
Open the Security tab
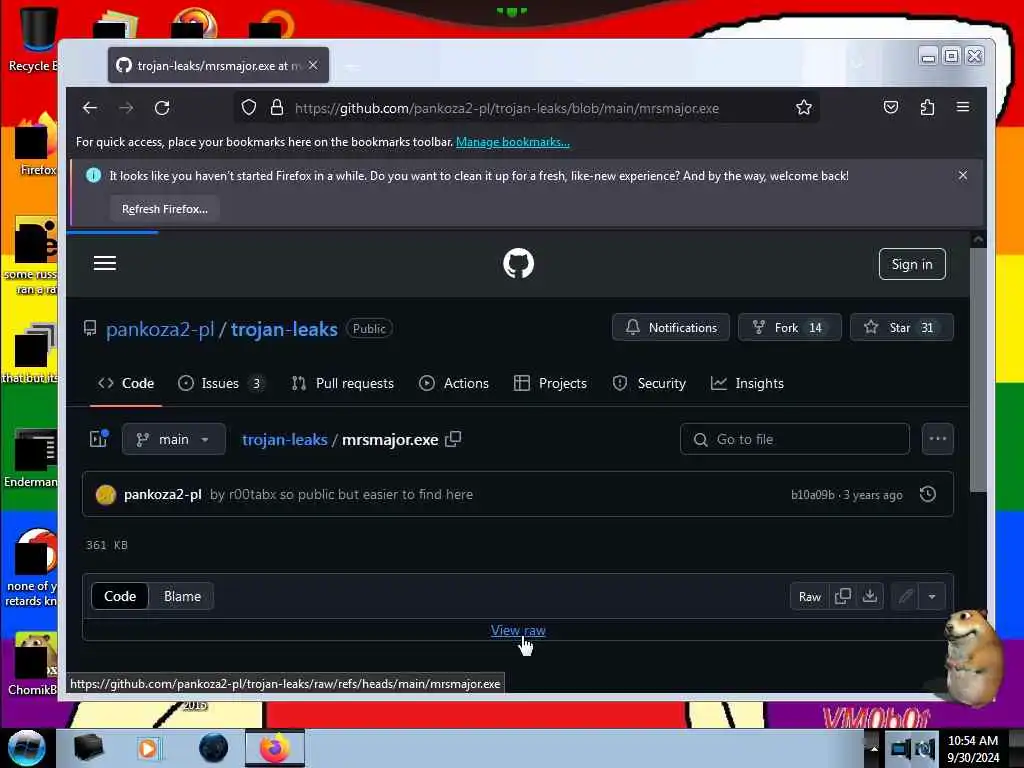click(649, 383)
